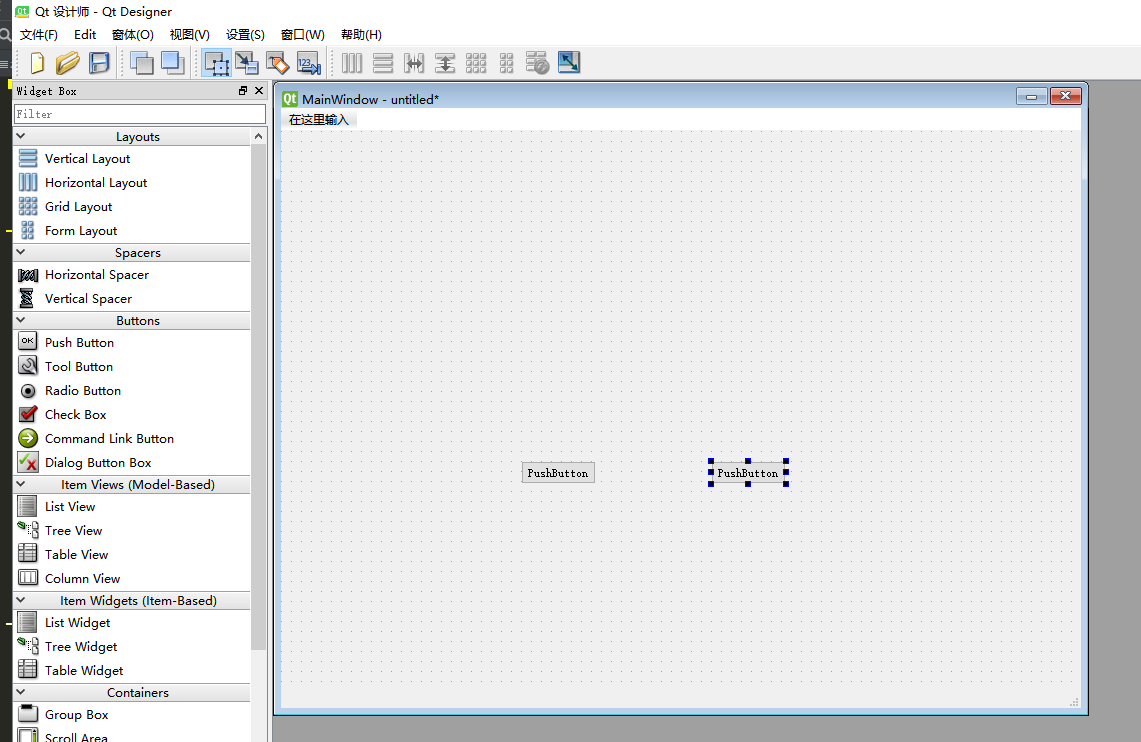
Task: Focus the Widget Box Filter field
Action: coord(140,114)
